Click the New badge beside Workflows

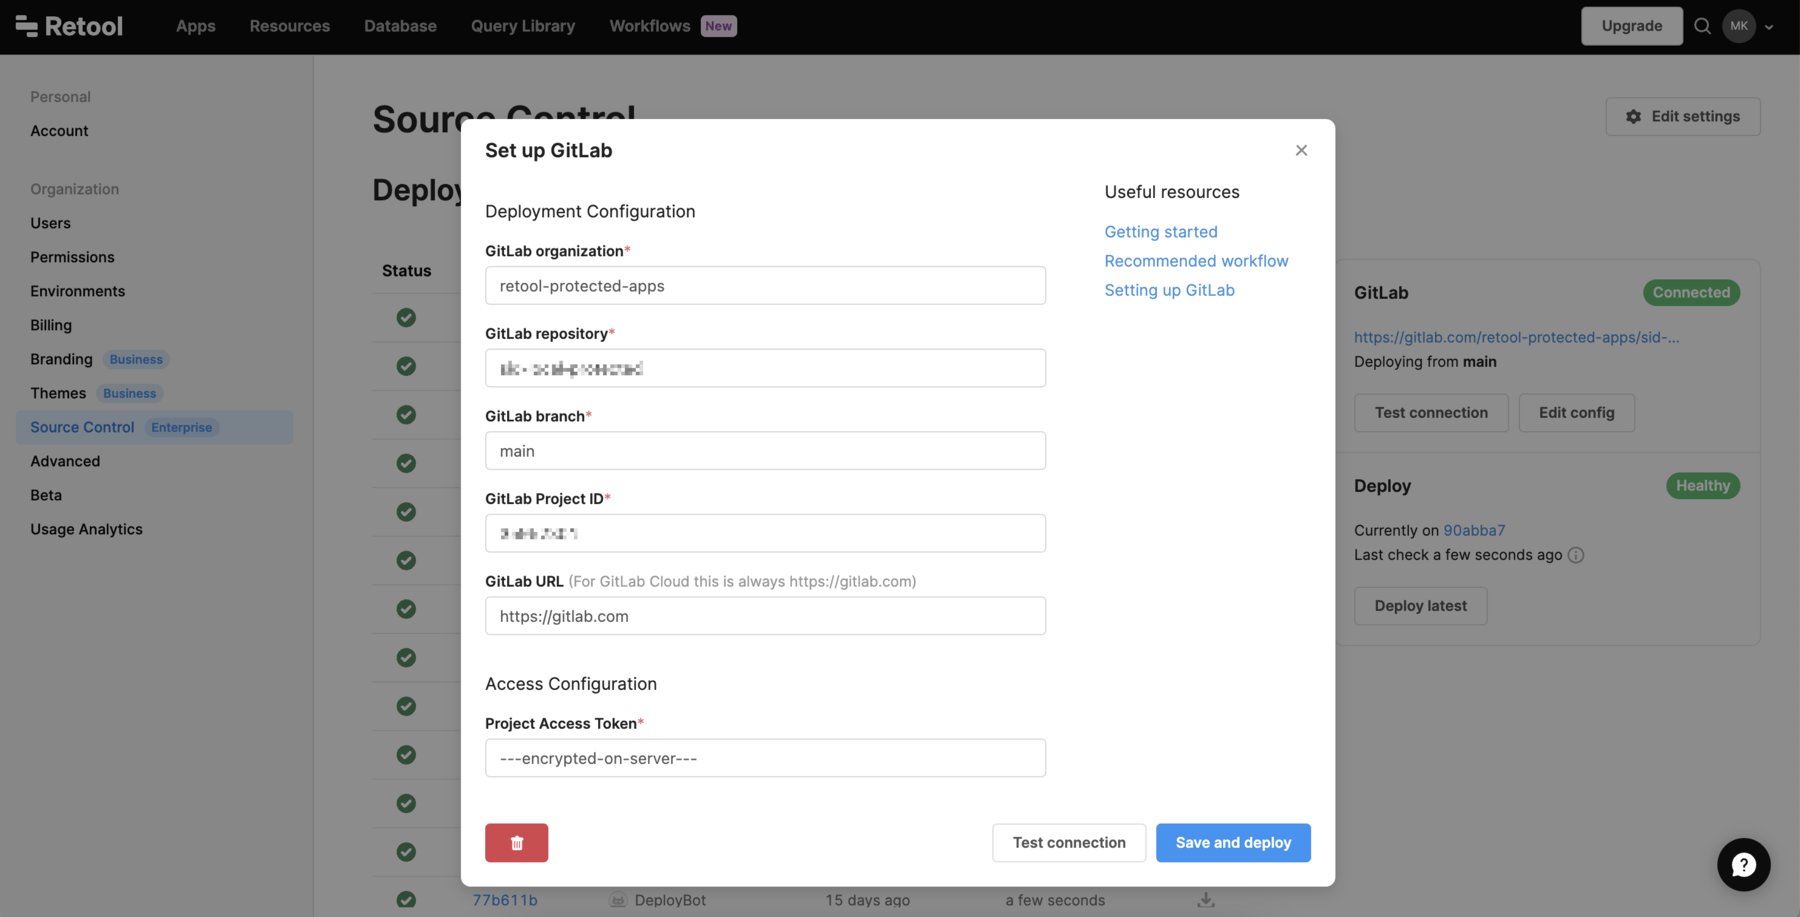point(718,26)
